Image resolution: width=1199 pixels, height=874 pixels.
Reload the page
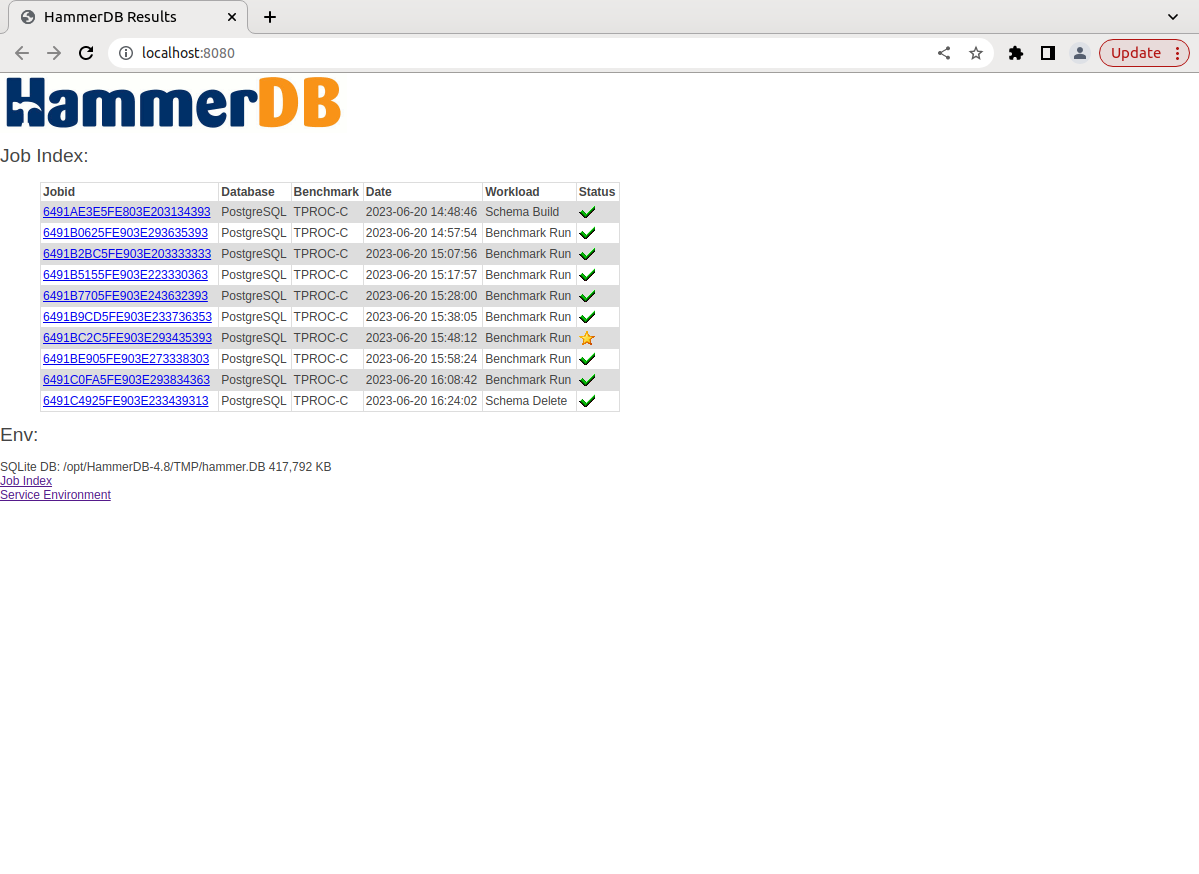click(86, 53)
